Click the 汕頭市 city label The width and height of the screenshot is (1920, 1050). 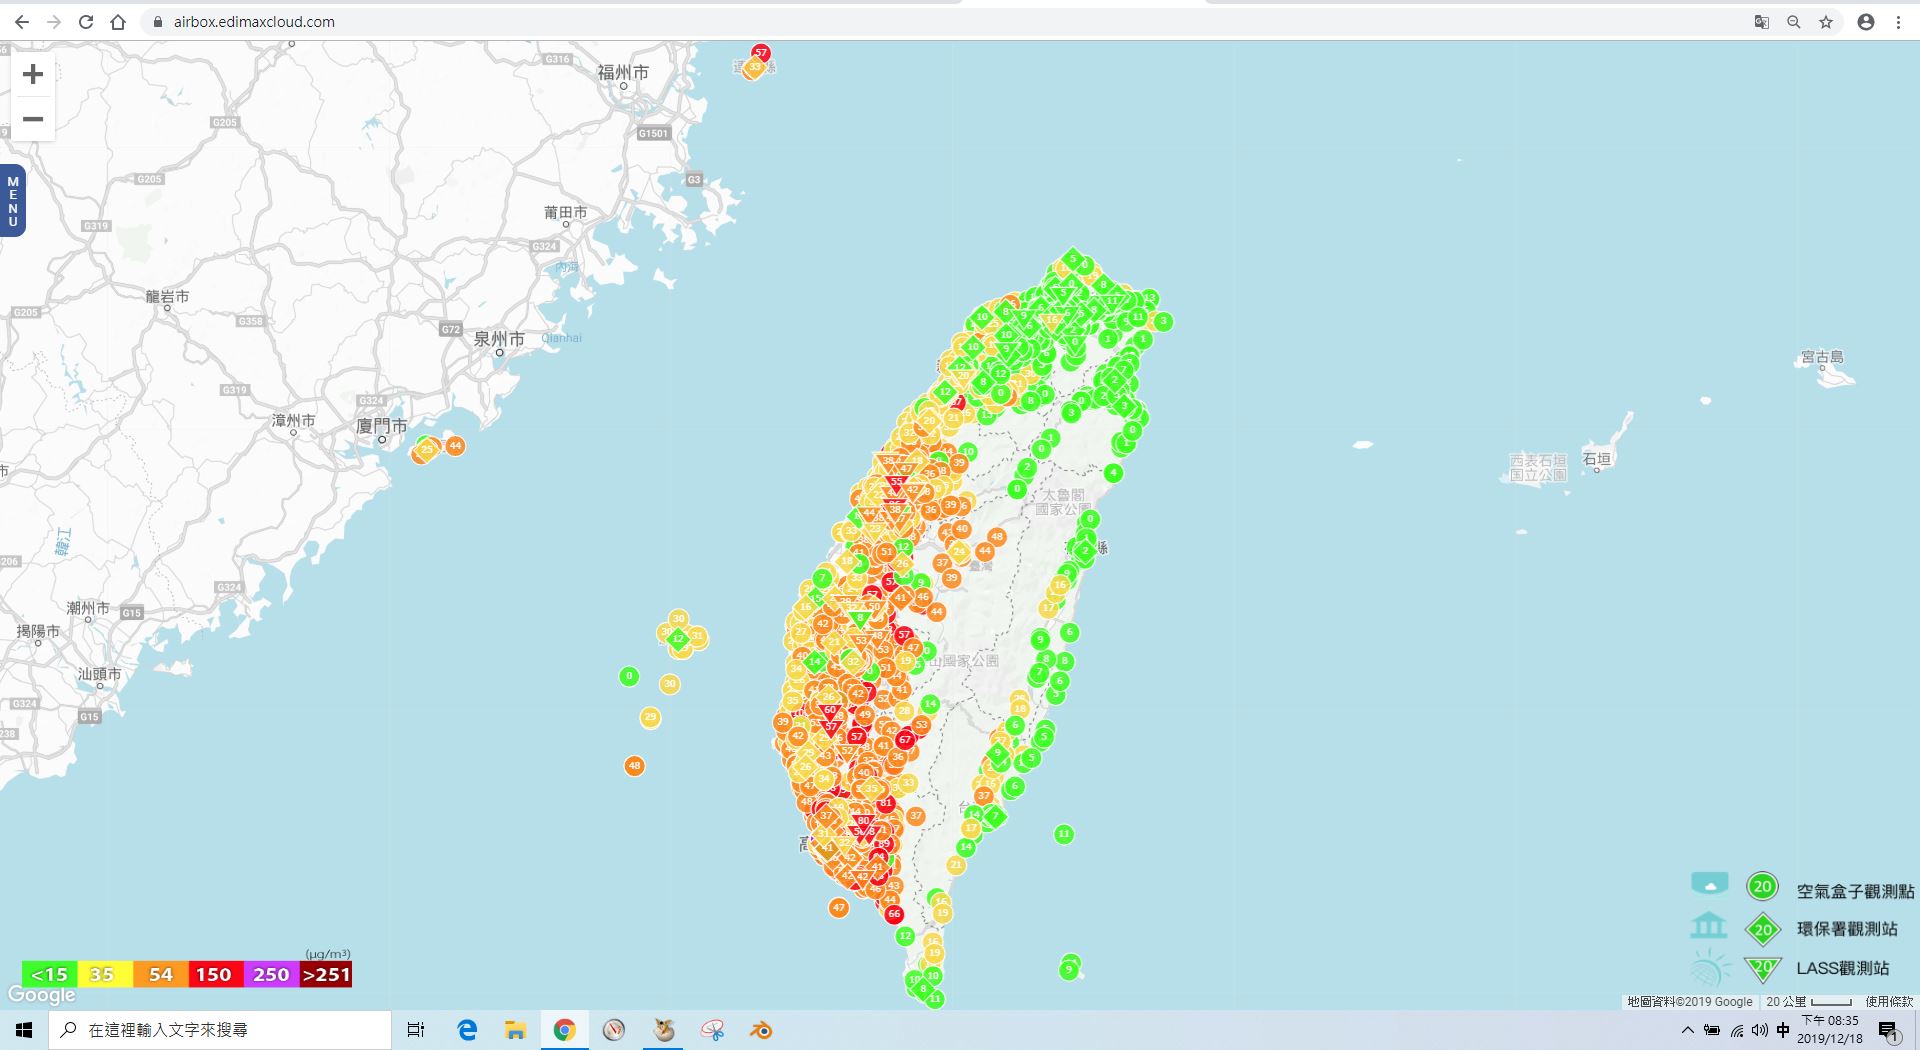[x=100, y=674]
